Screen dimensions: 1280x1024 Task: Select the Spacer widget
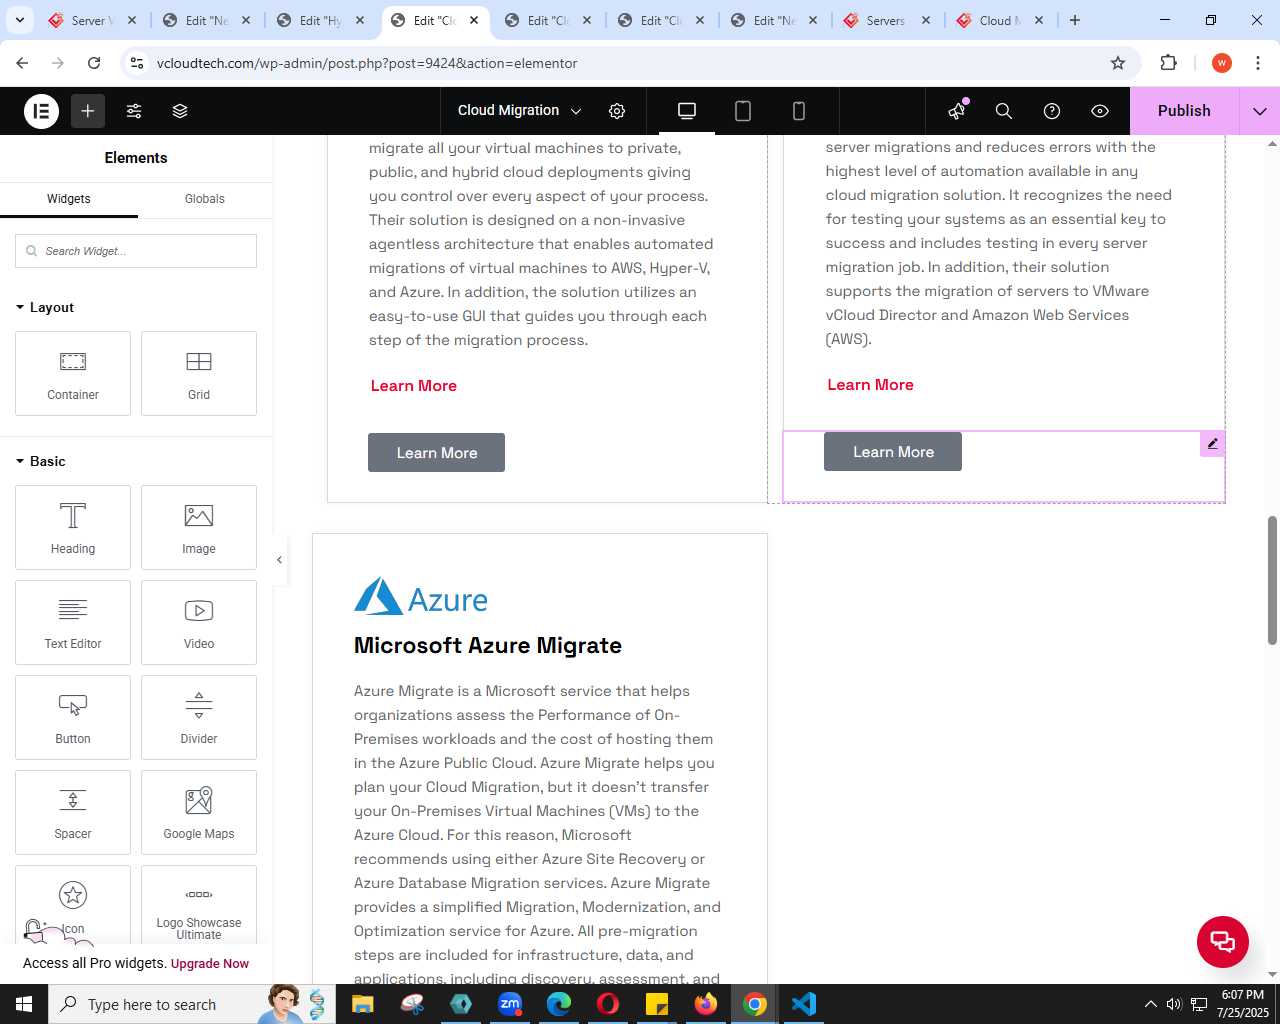click(x=73, y=813)
